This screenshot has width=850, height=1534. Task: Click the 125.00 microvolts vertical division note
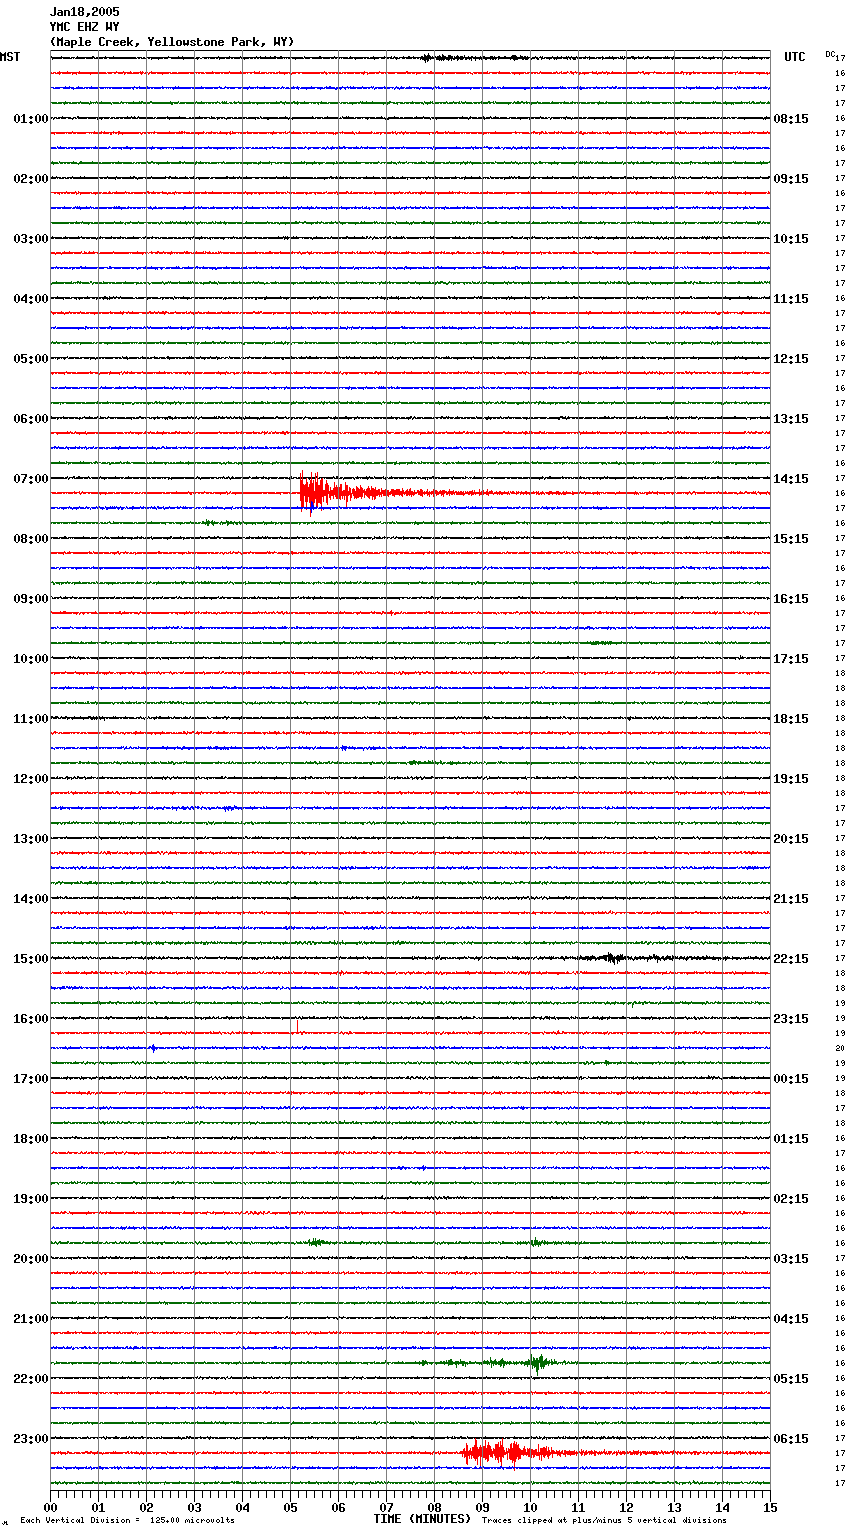point(127,1520)
